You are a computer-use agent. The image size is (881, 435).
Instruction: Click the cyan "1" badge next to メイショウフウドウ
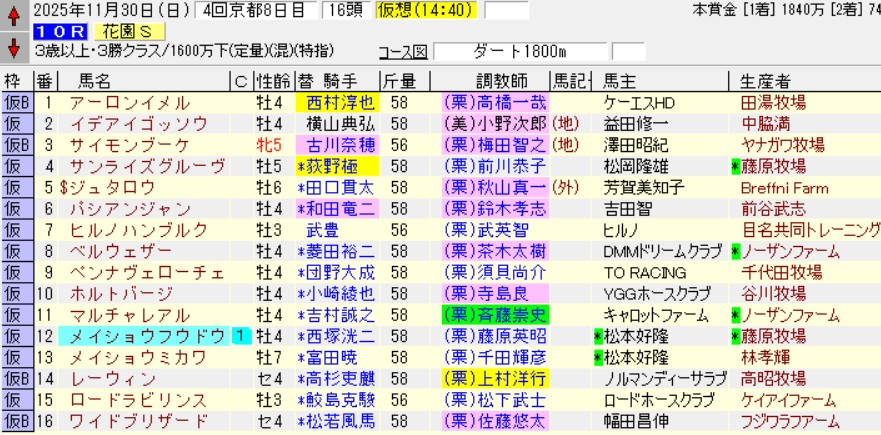tap(240, 336)
